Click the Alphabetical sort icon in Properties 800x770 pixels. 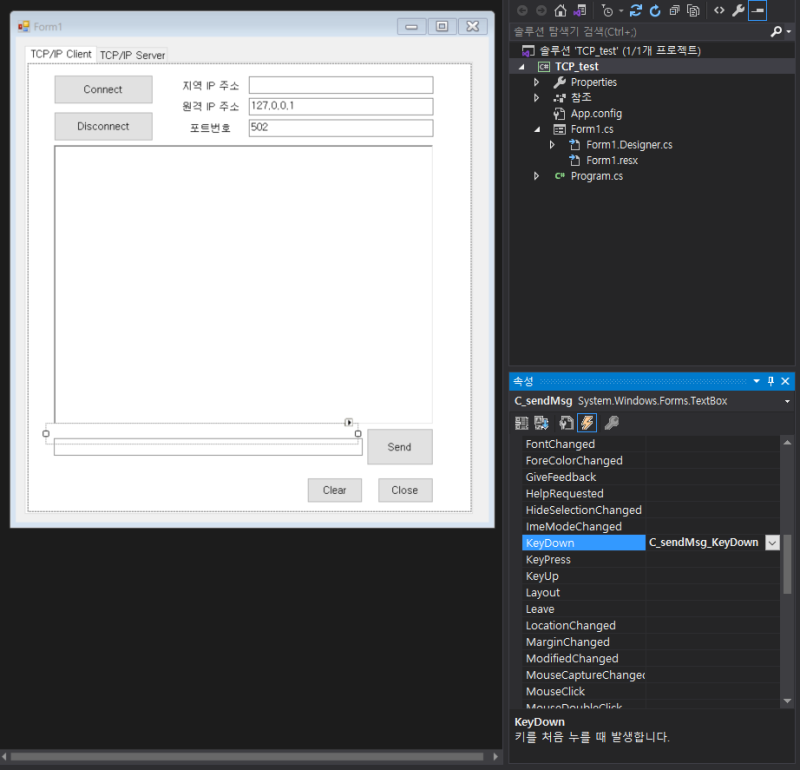(541, 423)
